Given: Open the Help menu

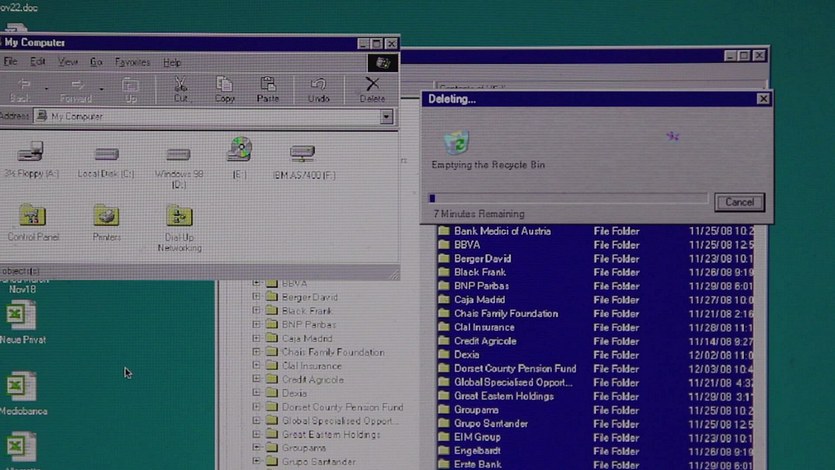Looking at the screenshot, I should [172, 62].
